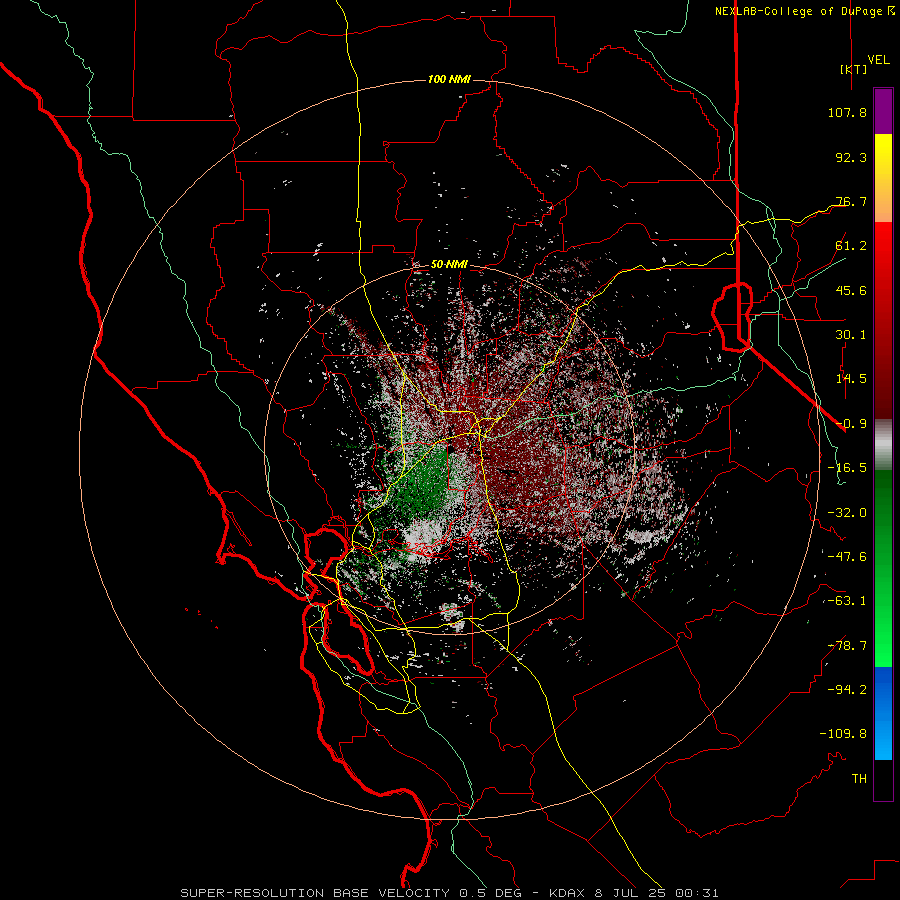Click the NEXLAB-College of DuPage title text
Image resolution: width=900 pixels, height=900 pixels.
click(x=799, y=11)
